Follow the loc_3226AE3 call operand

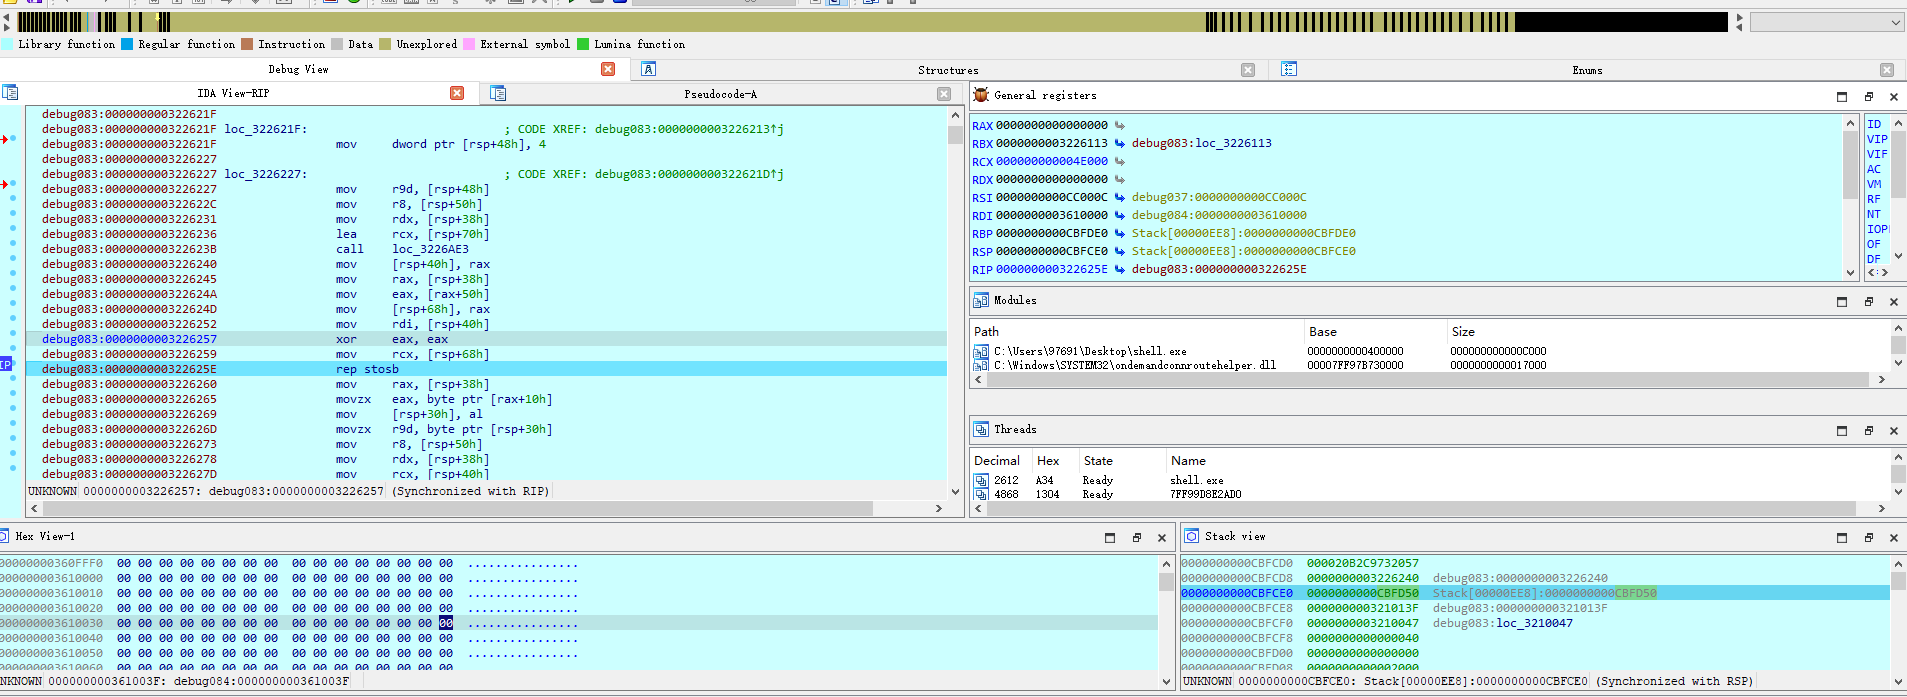pyautogui.click(x=430, y=249)
